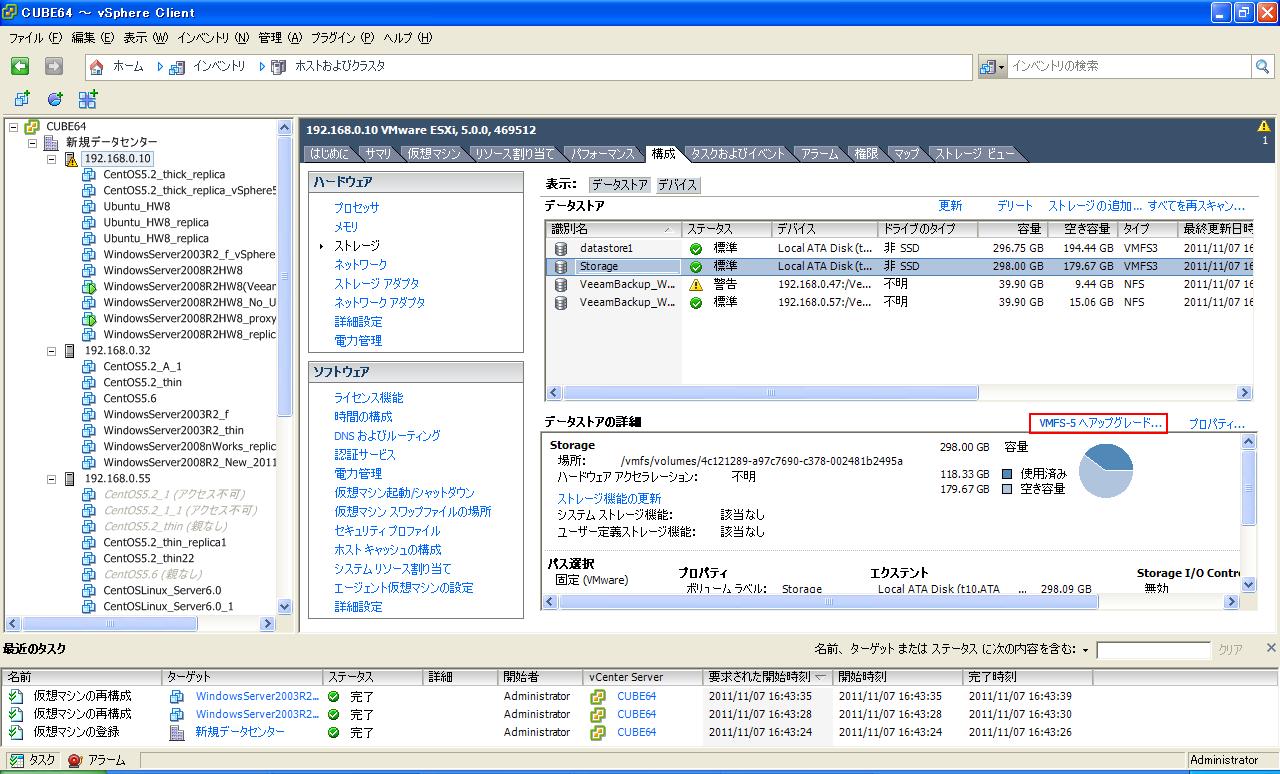Click the VMFS-5へアップグレード link
This screenshot has height=774, width=1280.
coord(1100,424)
